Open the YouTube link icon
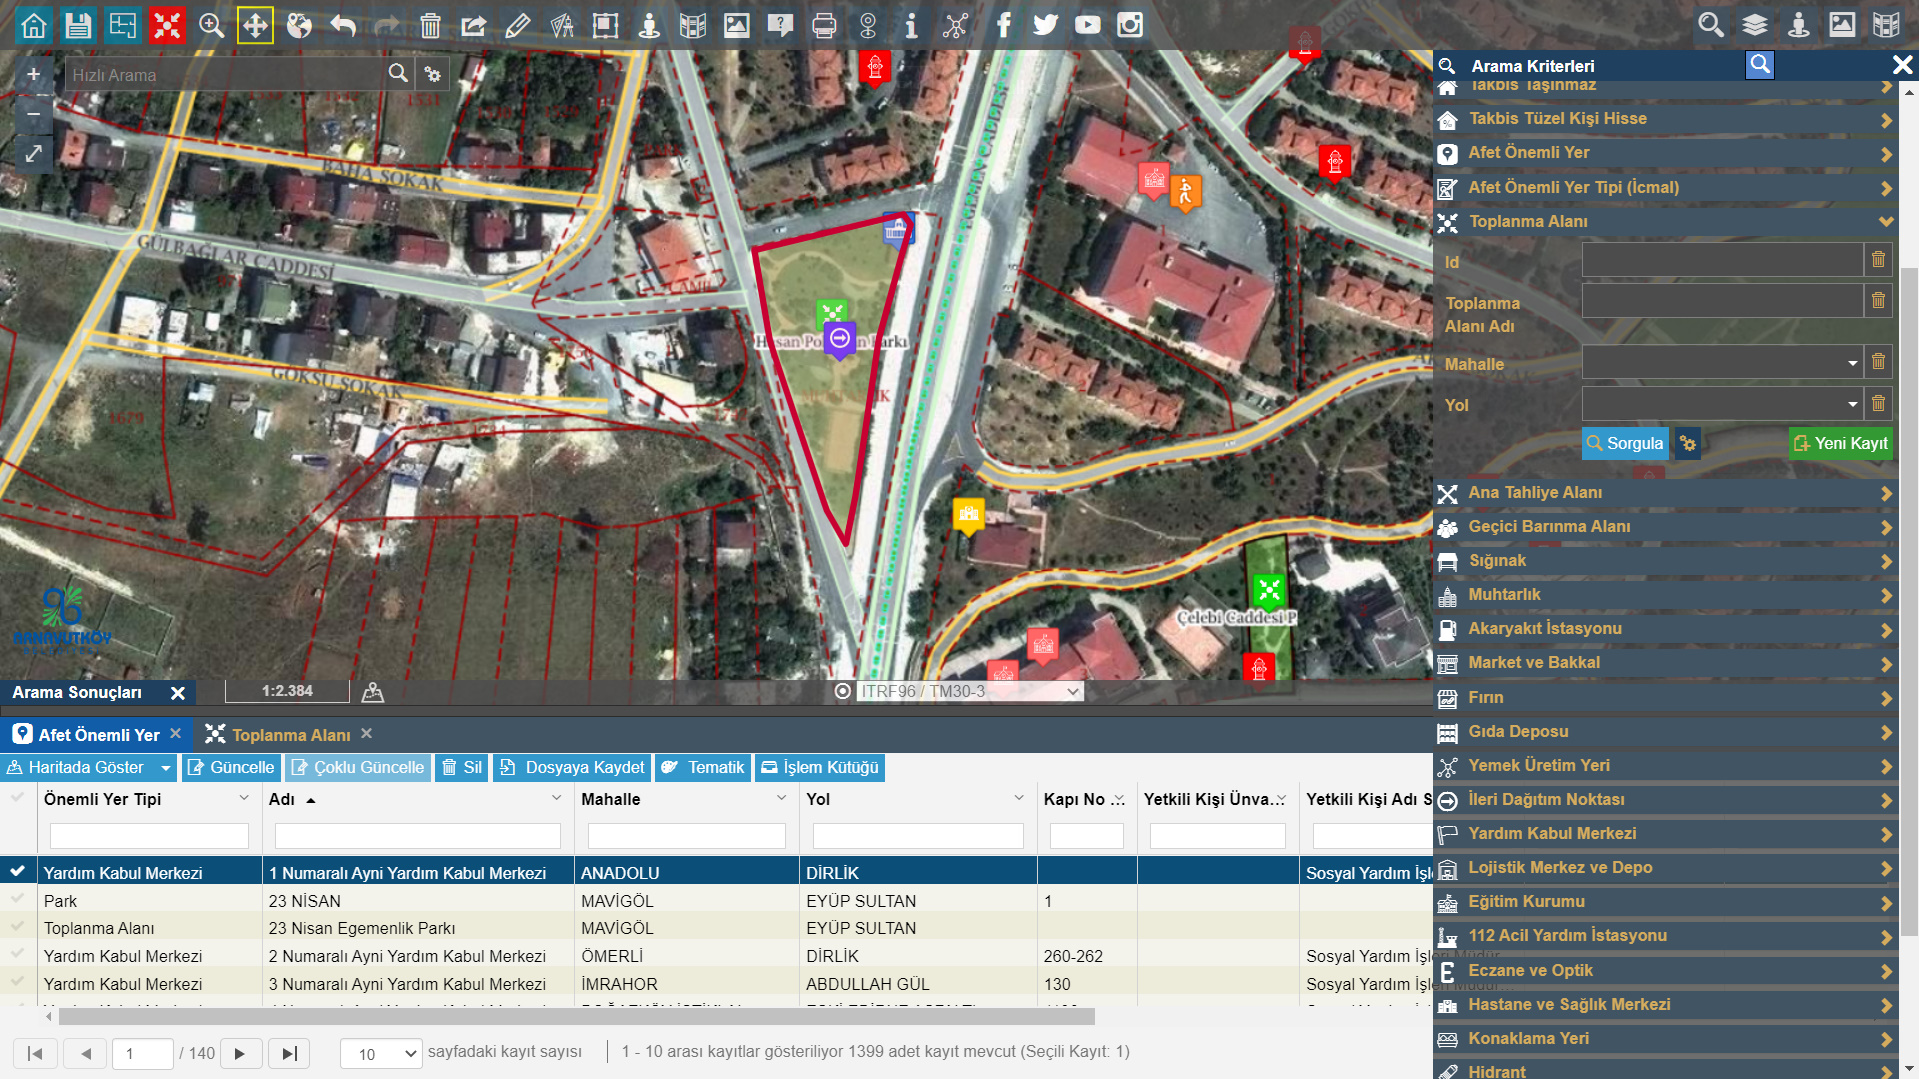The width and height of the screenshot is (1919, 1079). click(1087, 25)
